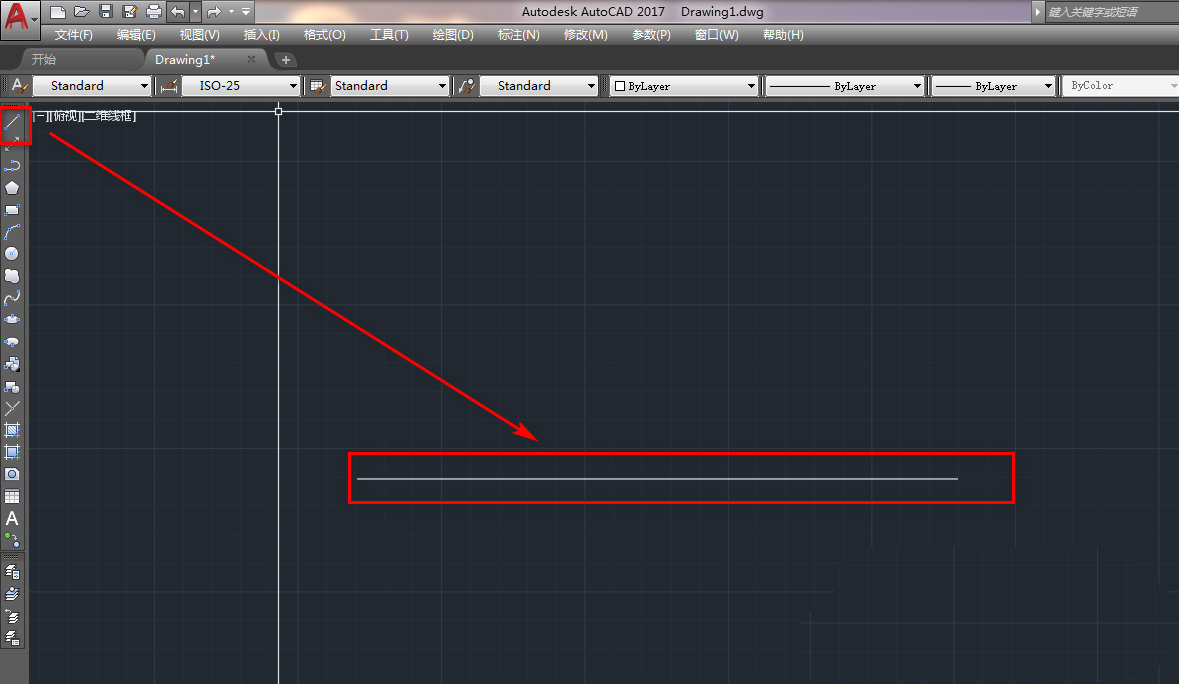This screenshot has height=684, width=1179.
Task: Open the Text Style manager icon
Action: click(x=20, y=86)
